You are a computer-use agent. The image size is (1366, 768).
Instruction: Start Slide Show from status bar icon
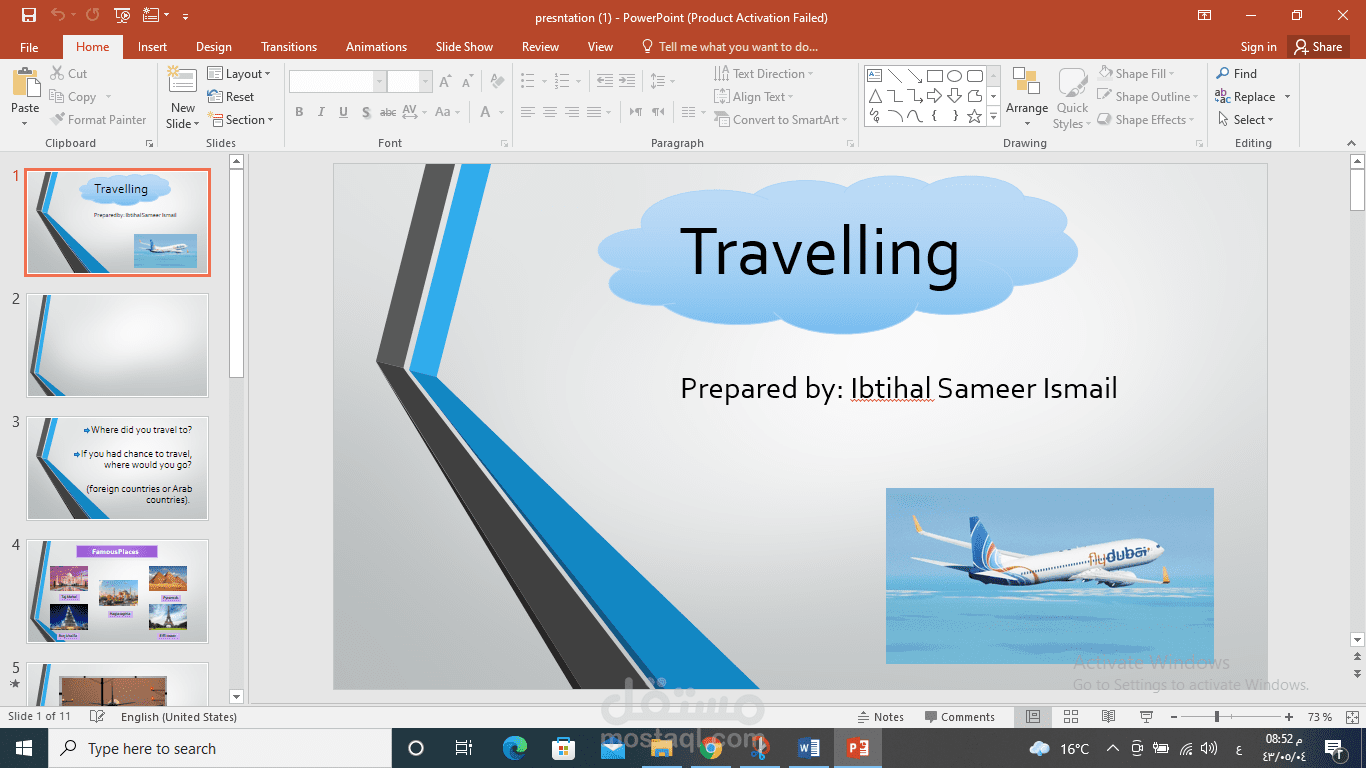[1146, 717]
